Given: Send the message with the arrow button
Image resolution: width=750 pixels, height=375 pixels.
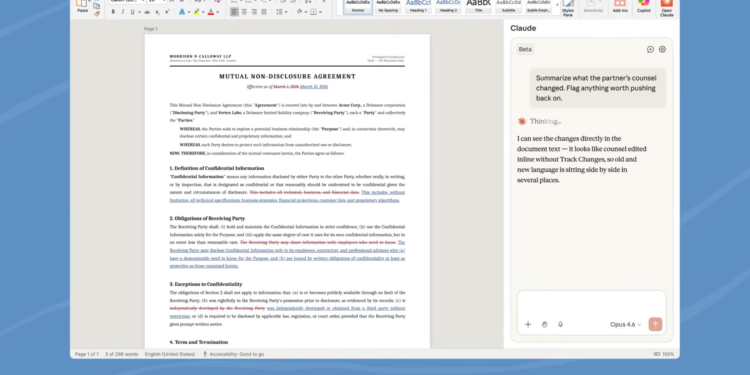Looking at the screenshot, I should pyautogui.click(x=655, y=324).
